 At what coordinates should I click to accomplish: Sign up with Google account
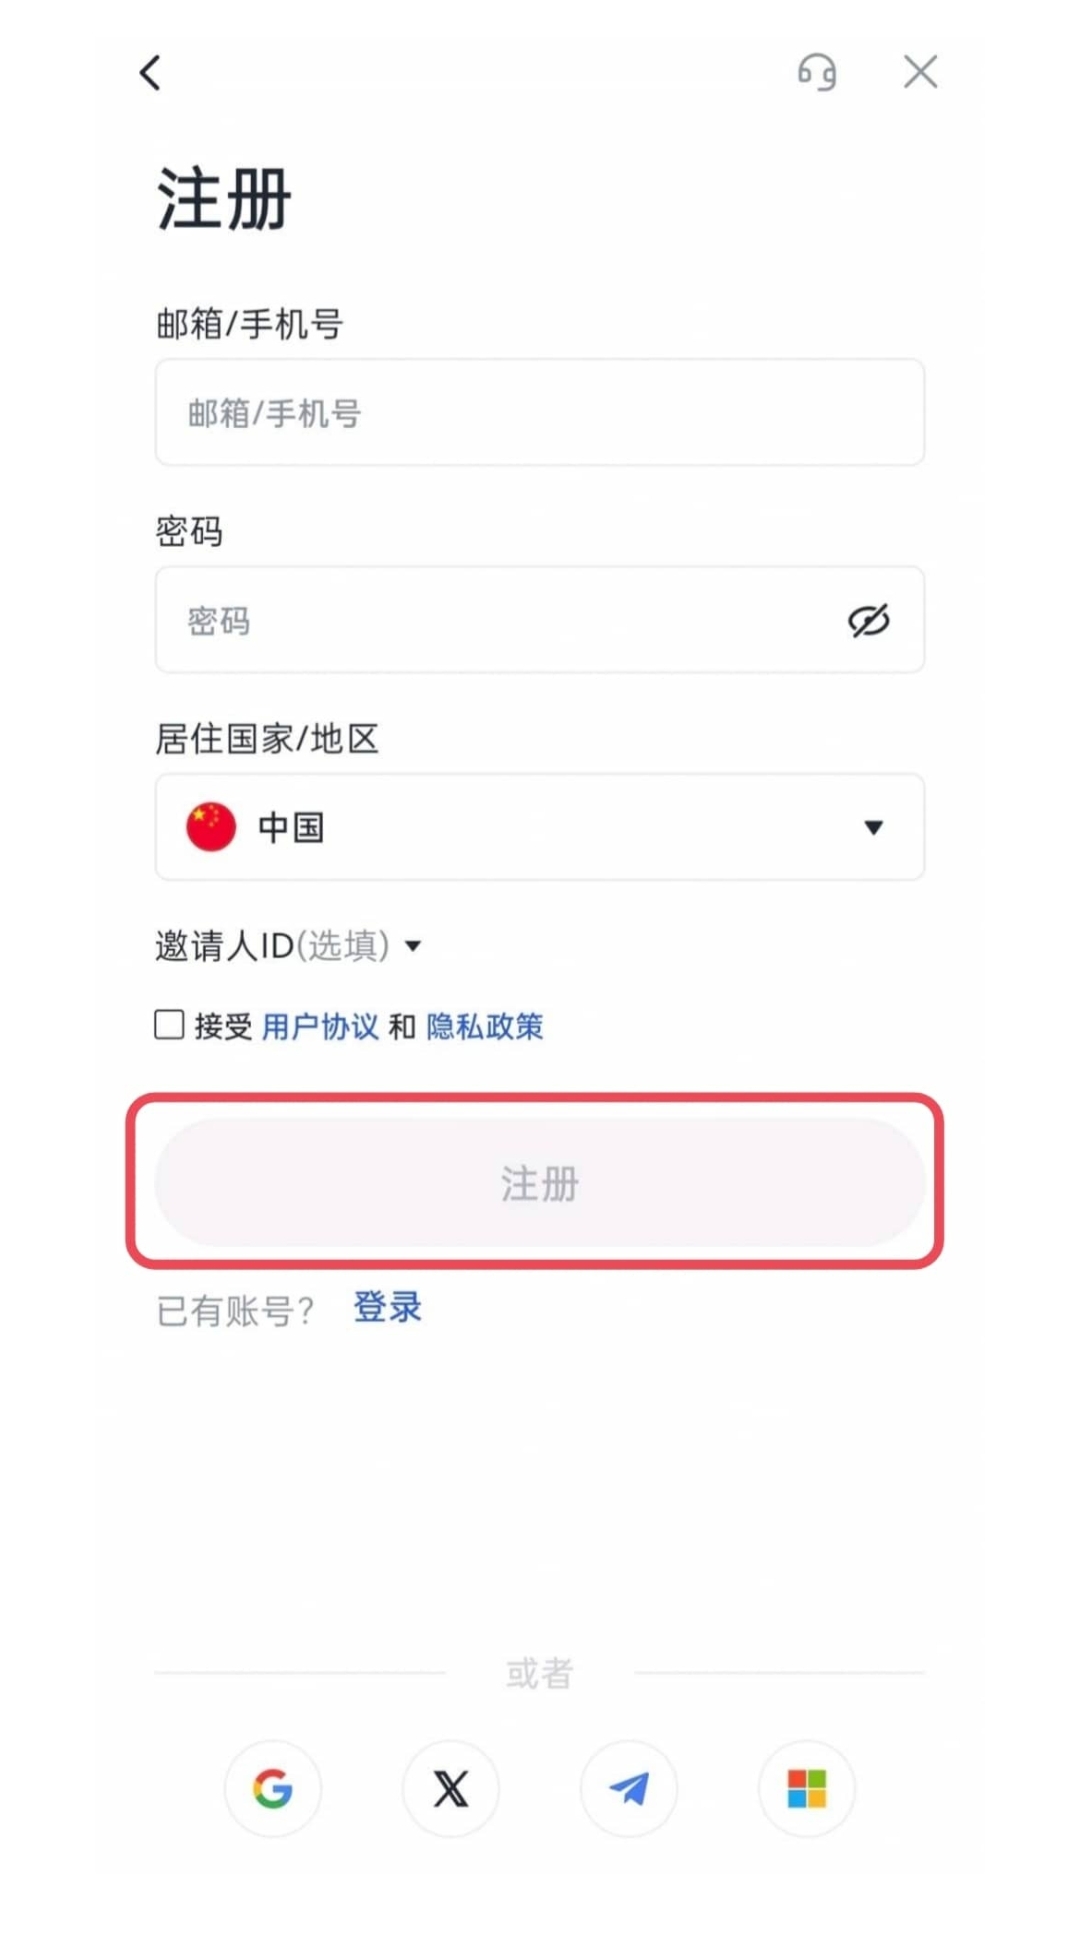[272, 1789]
